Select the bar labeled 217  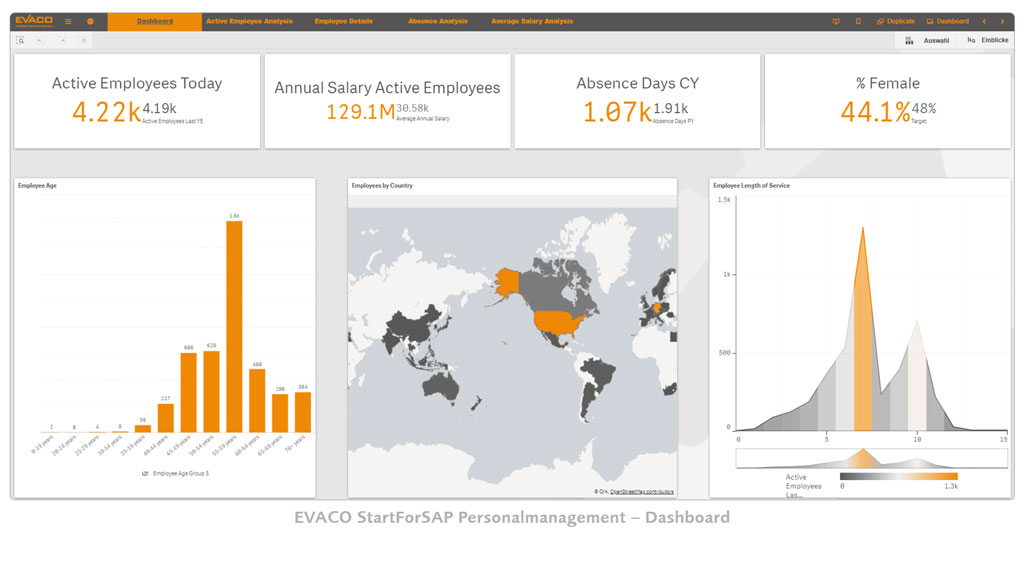(166, 418)
